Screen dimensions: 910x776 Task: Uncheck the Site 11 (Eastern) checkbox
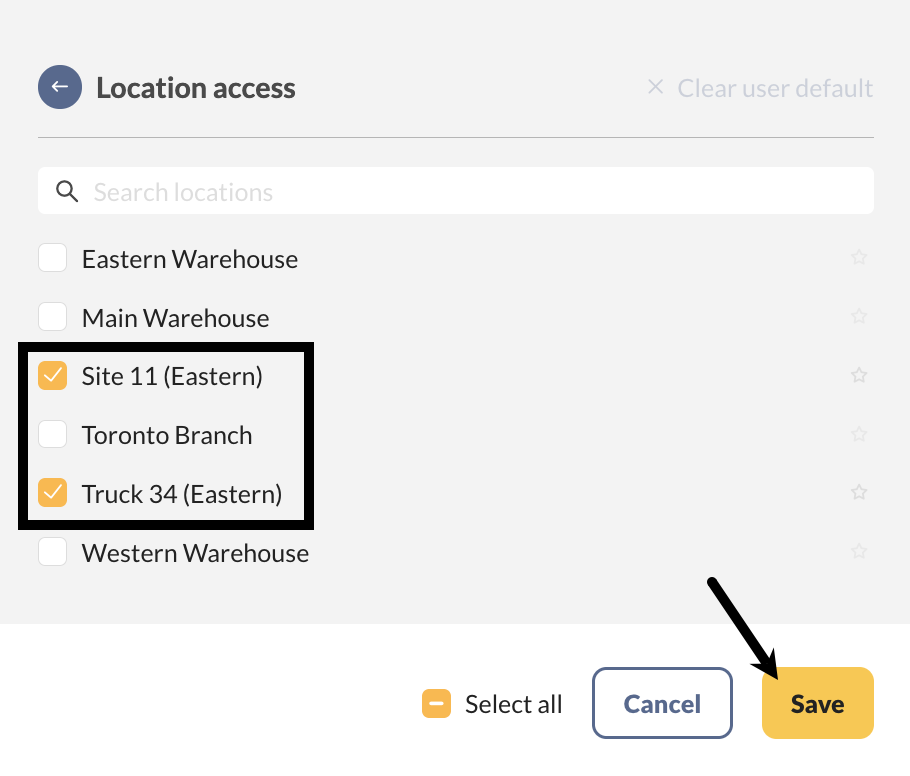(53, 376)
